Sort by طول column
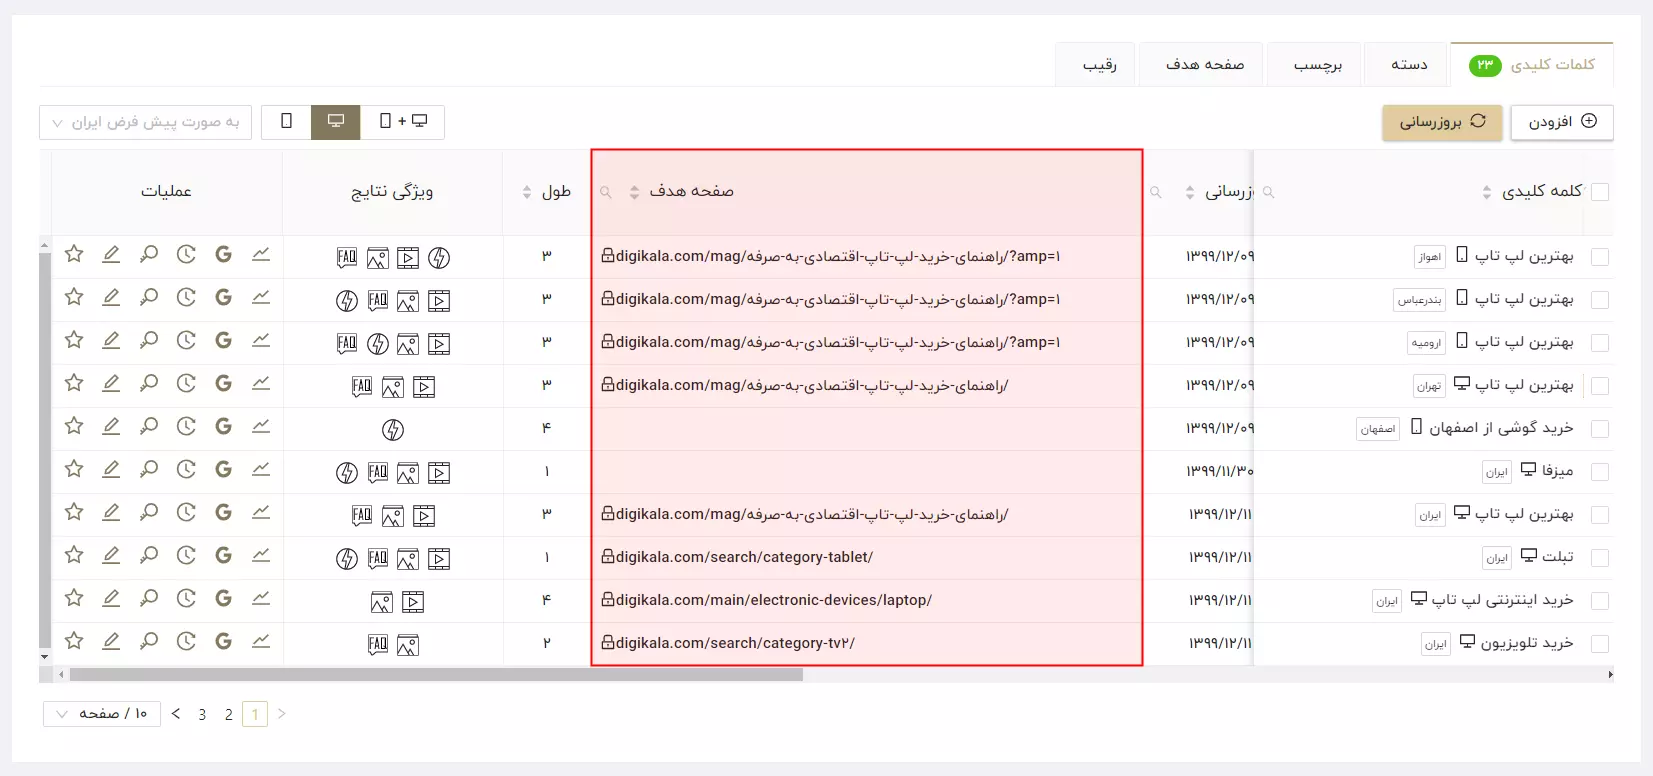Viewport: 1653px width, 776px height. point(527,192)
